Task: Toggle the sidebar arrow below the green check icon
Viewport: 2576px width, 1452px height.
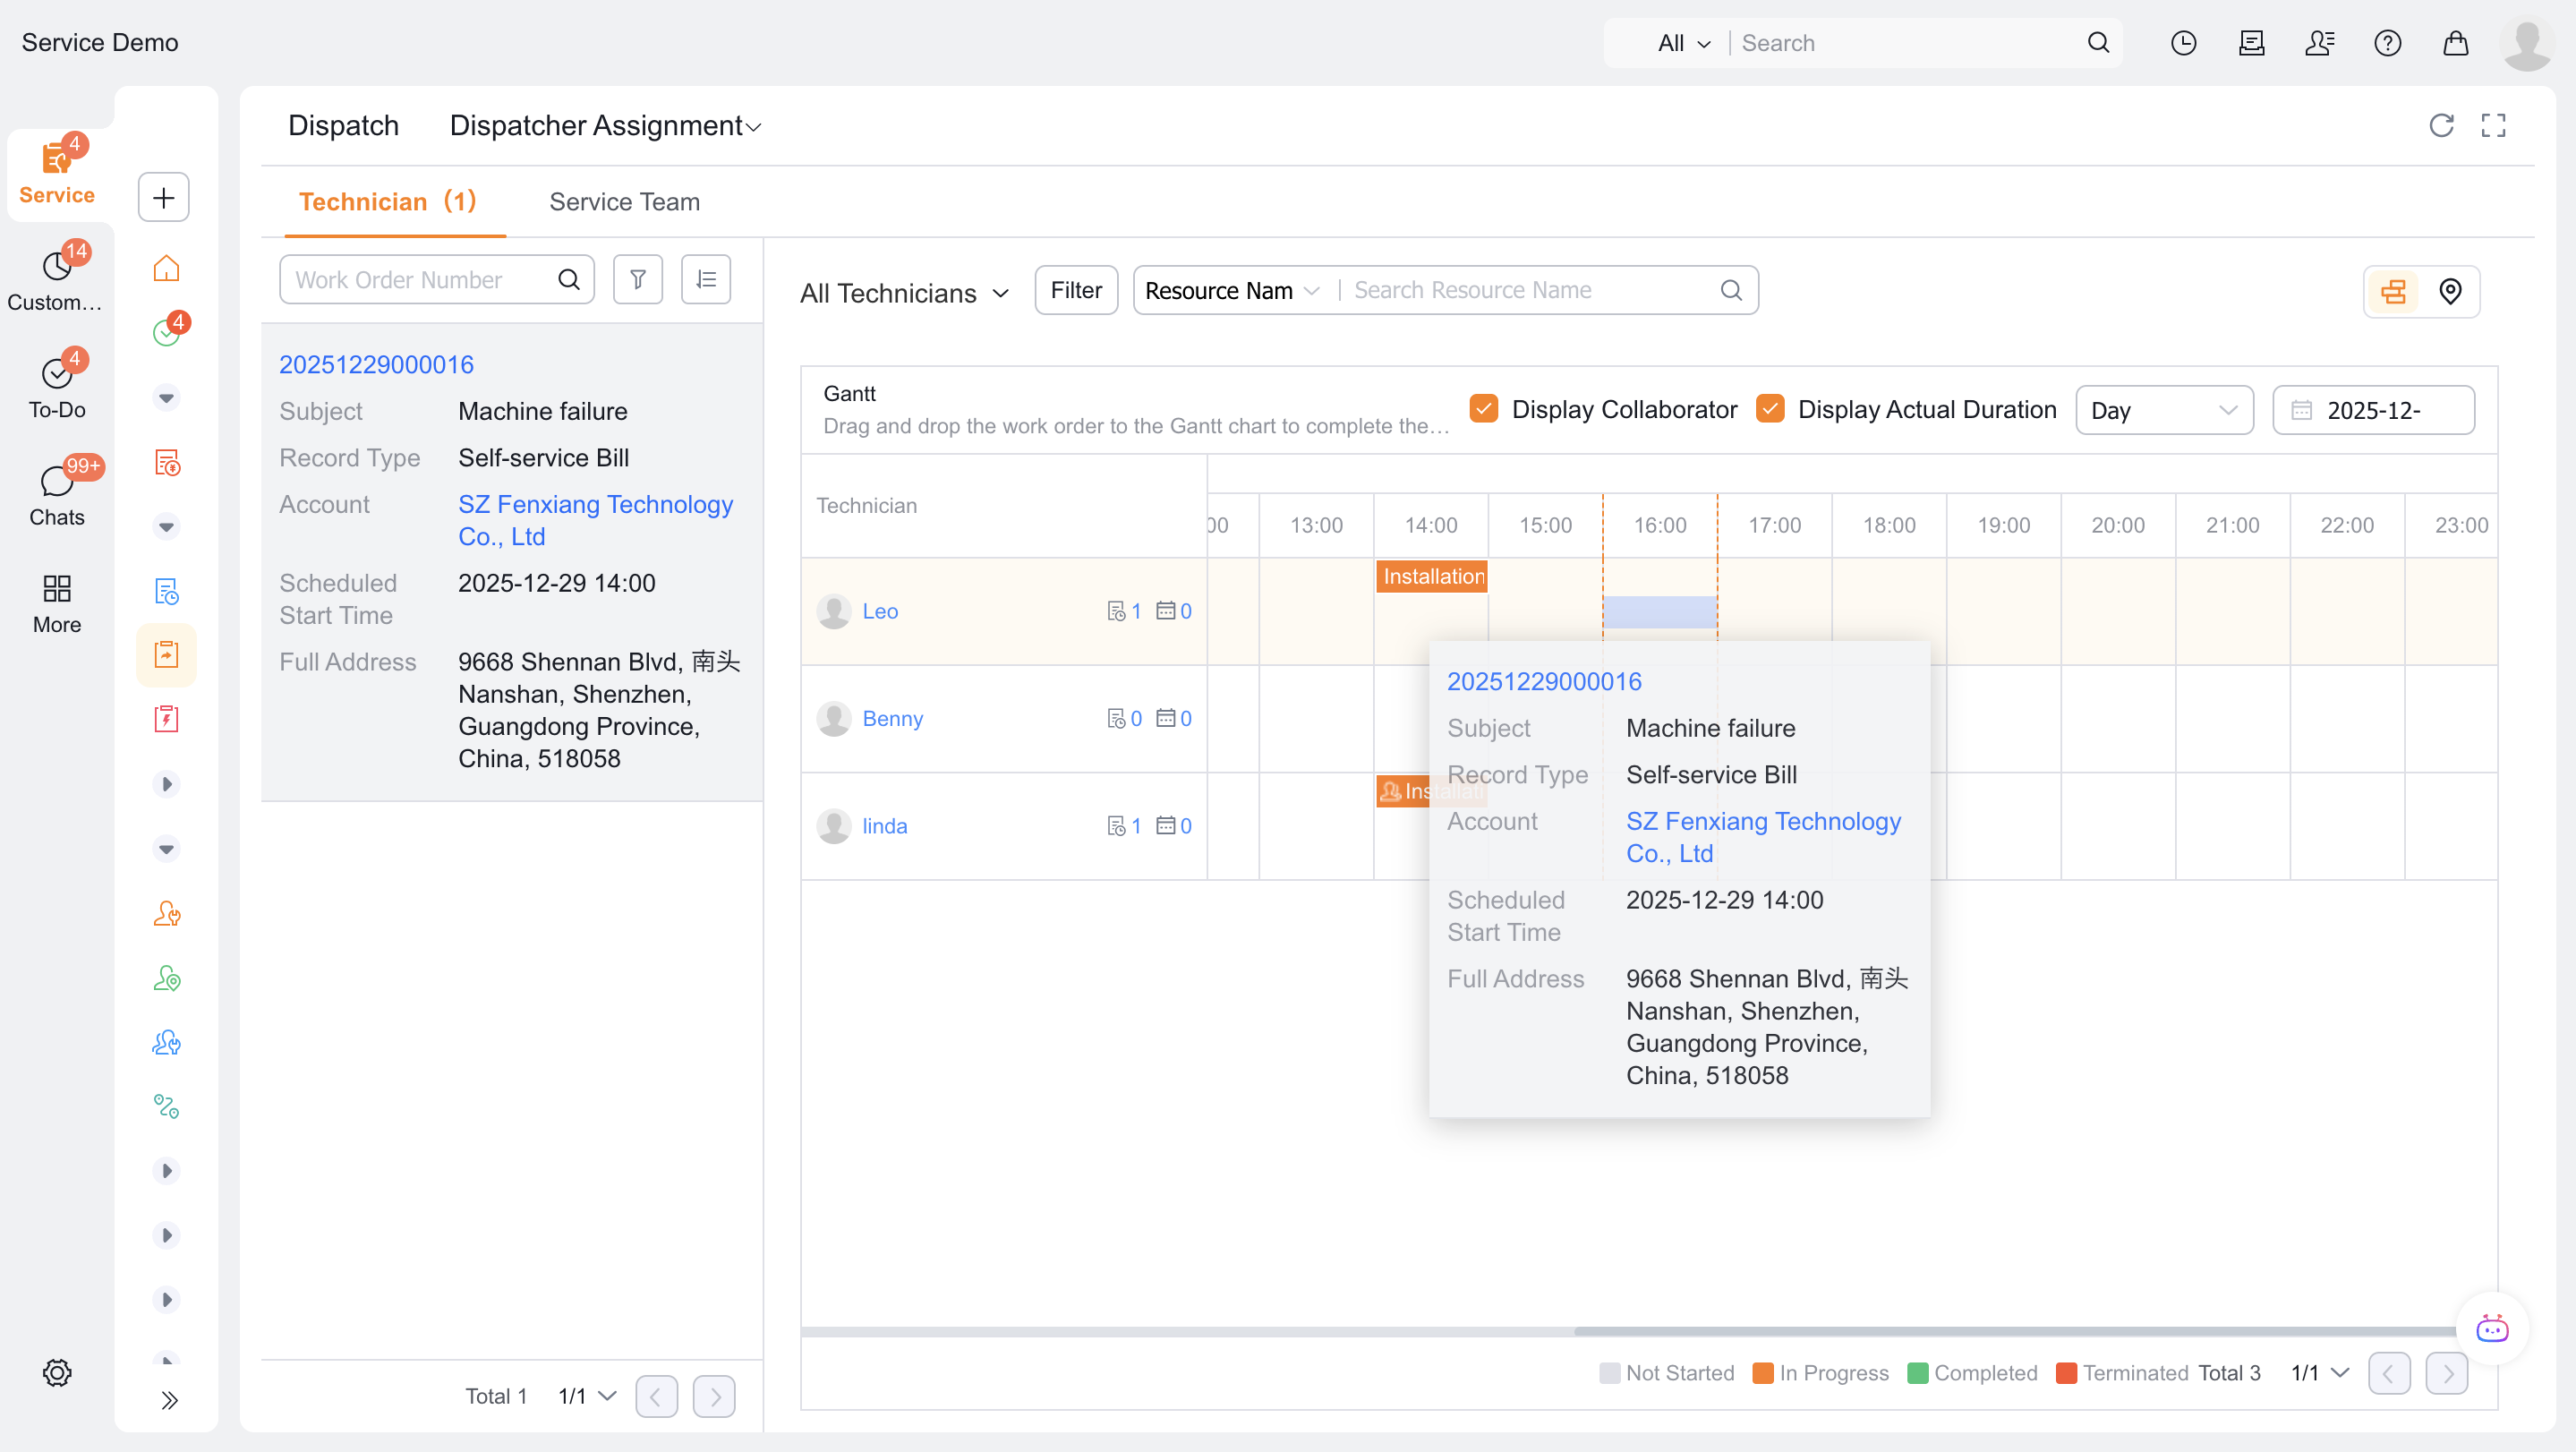Action: pyautogui.click(x=166, y=398)
